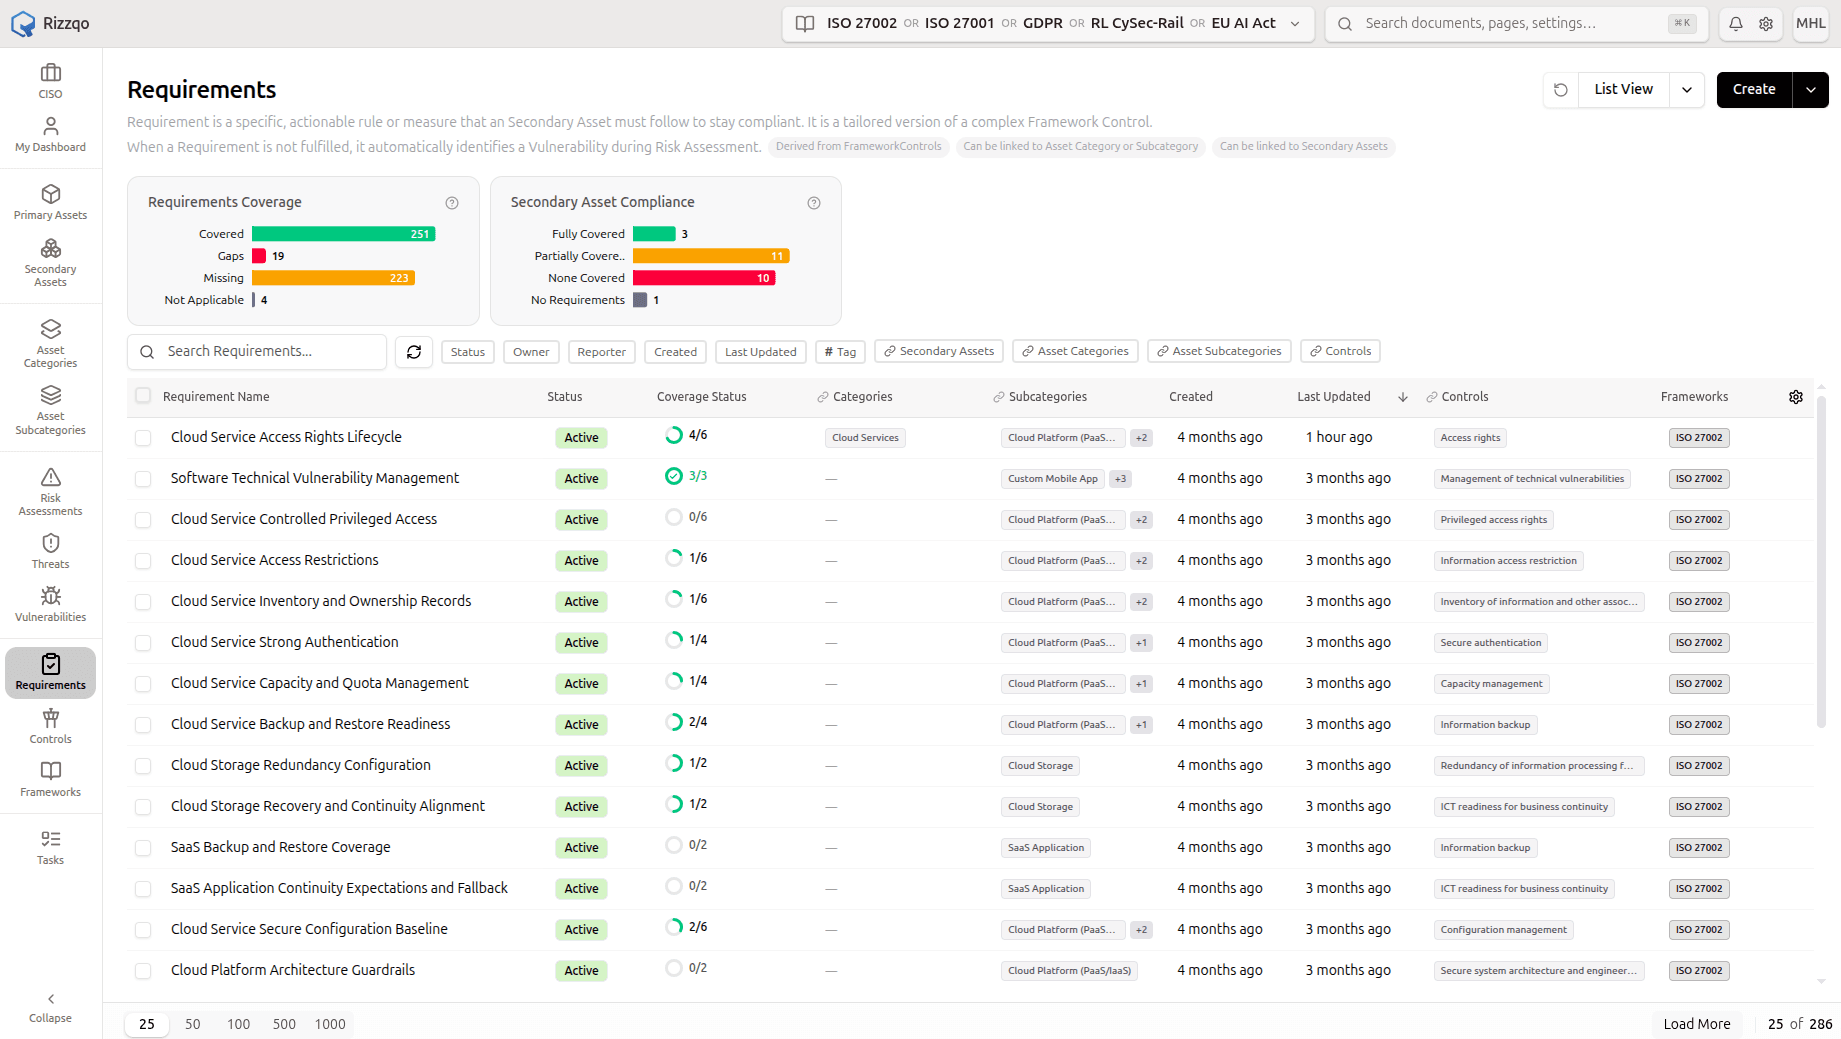
Task: Open the CISO sidebar icon
Action: click(x=50, y=81)
